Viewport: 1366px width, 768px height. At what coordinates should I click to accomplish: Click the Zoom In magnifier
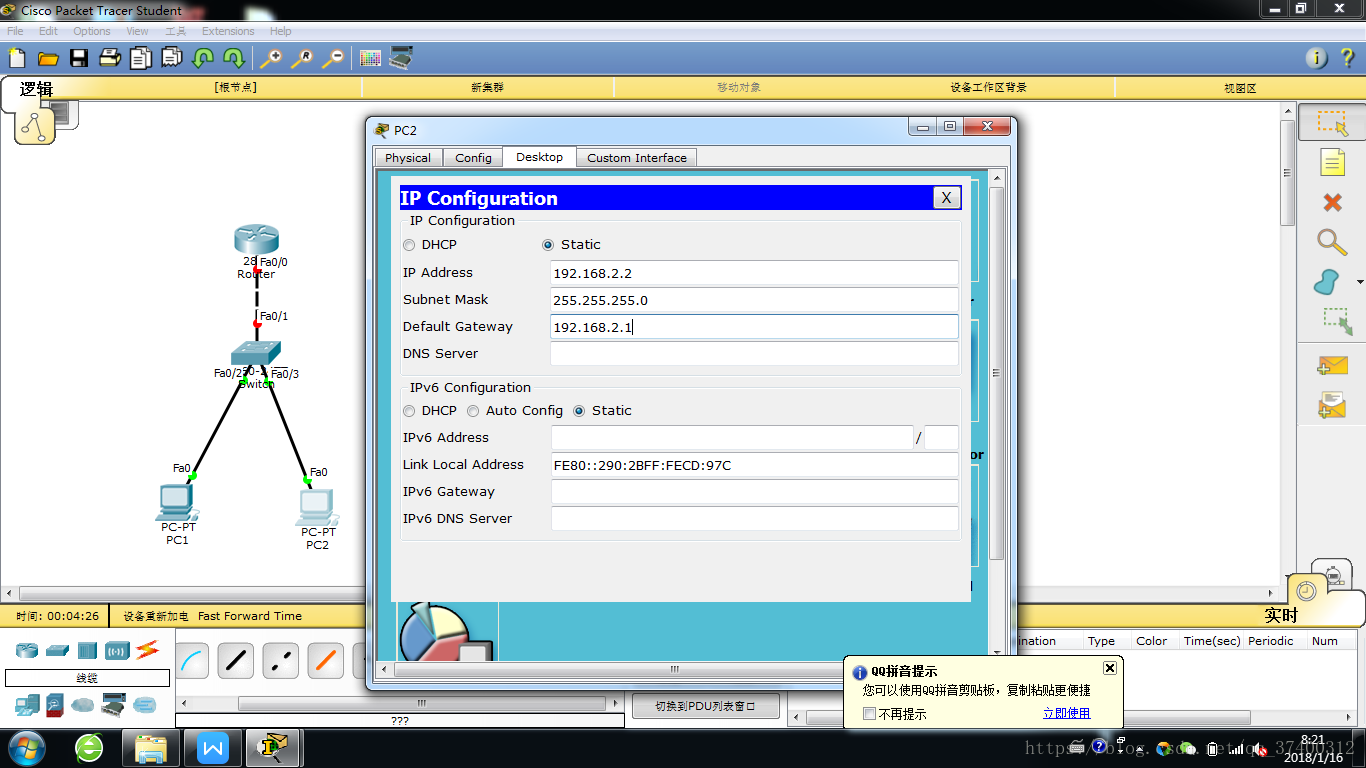coord(271,58)
